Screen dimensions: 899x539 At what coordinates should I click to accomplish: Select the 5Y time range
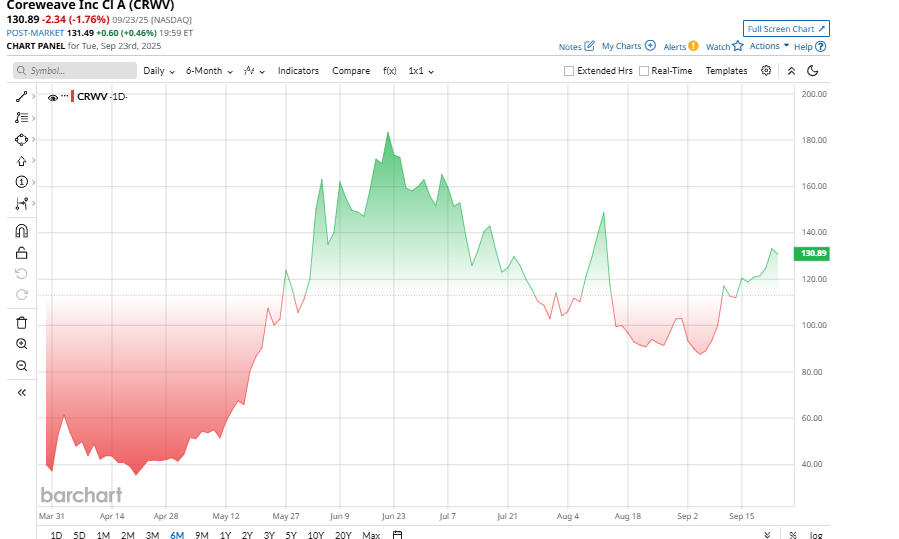(291, 534)
